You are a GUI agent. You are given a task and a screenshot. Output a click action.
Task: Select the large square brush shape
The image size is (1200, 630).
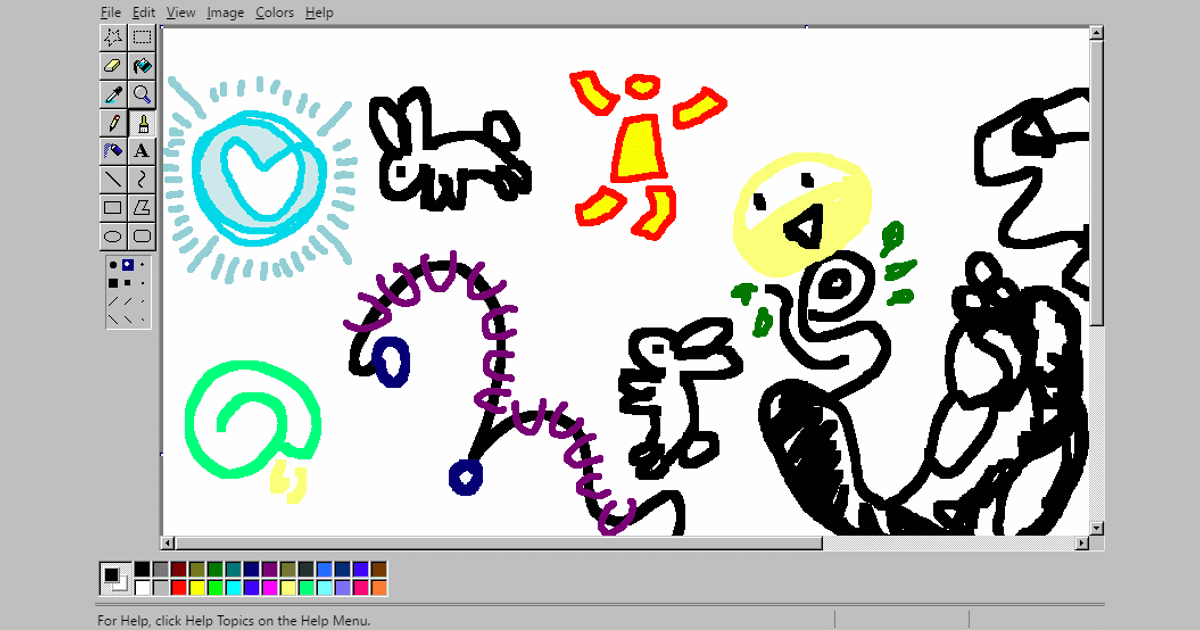113,283
